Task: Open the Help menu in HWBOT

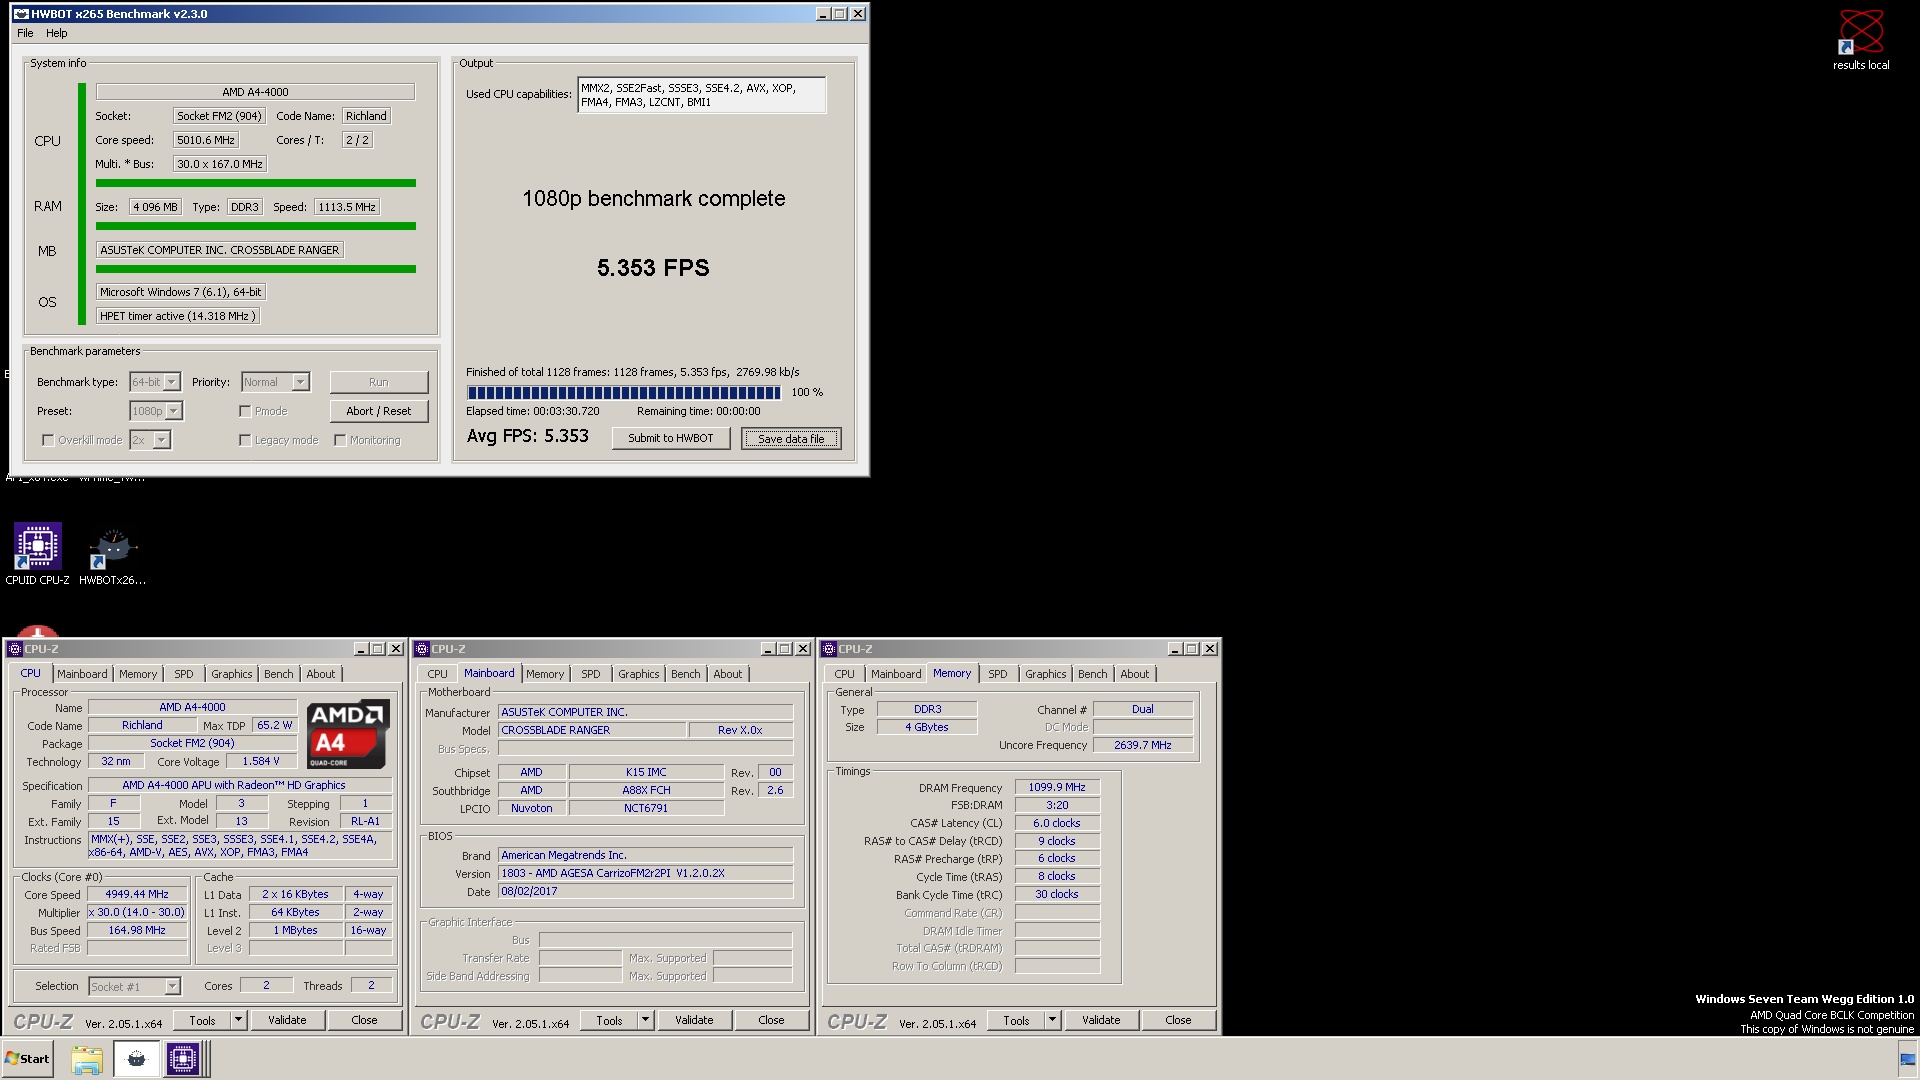Action: [57, 33]
